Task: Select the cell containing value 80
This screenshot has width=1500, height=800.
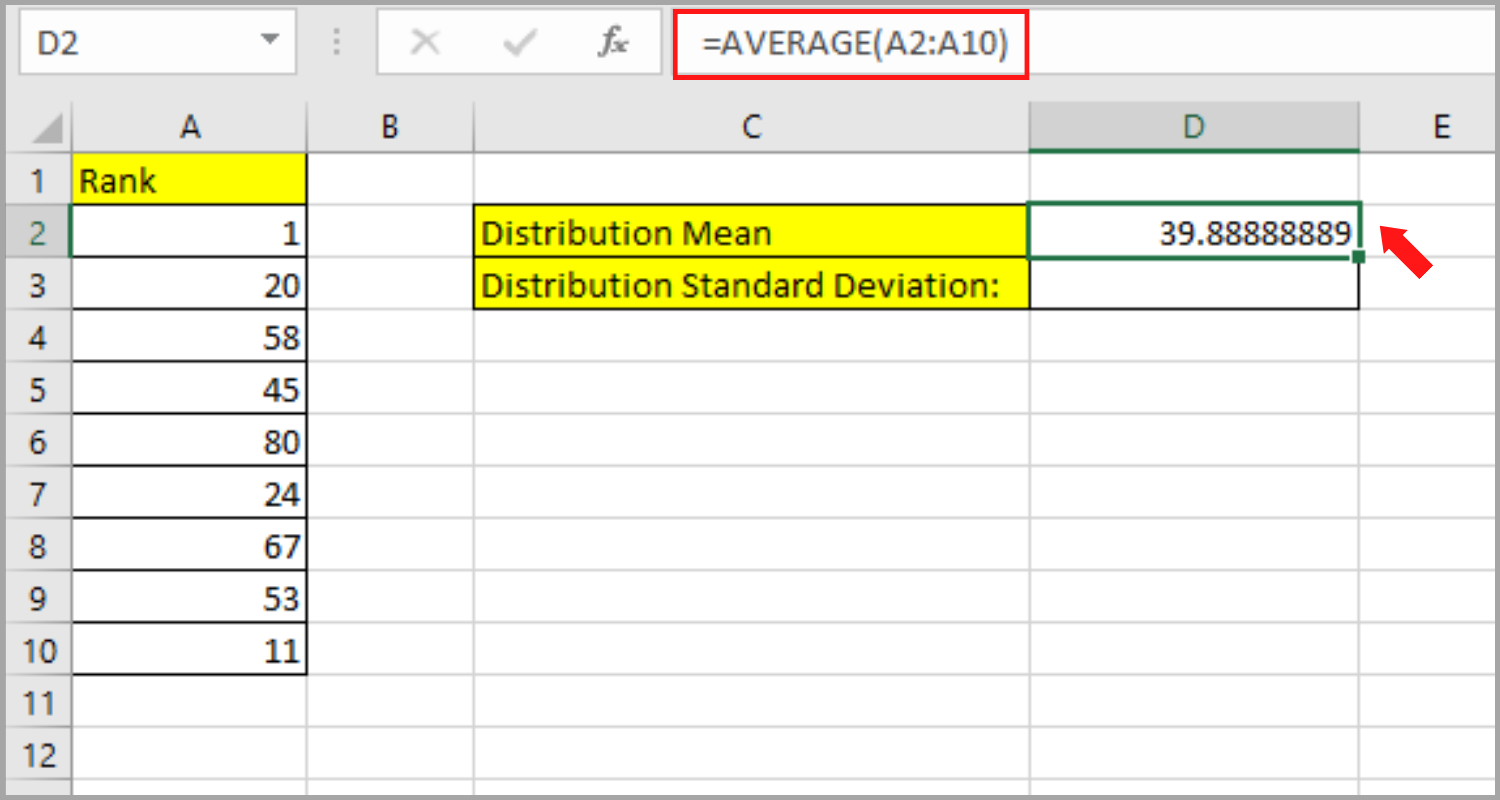Action: 188,441
